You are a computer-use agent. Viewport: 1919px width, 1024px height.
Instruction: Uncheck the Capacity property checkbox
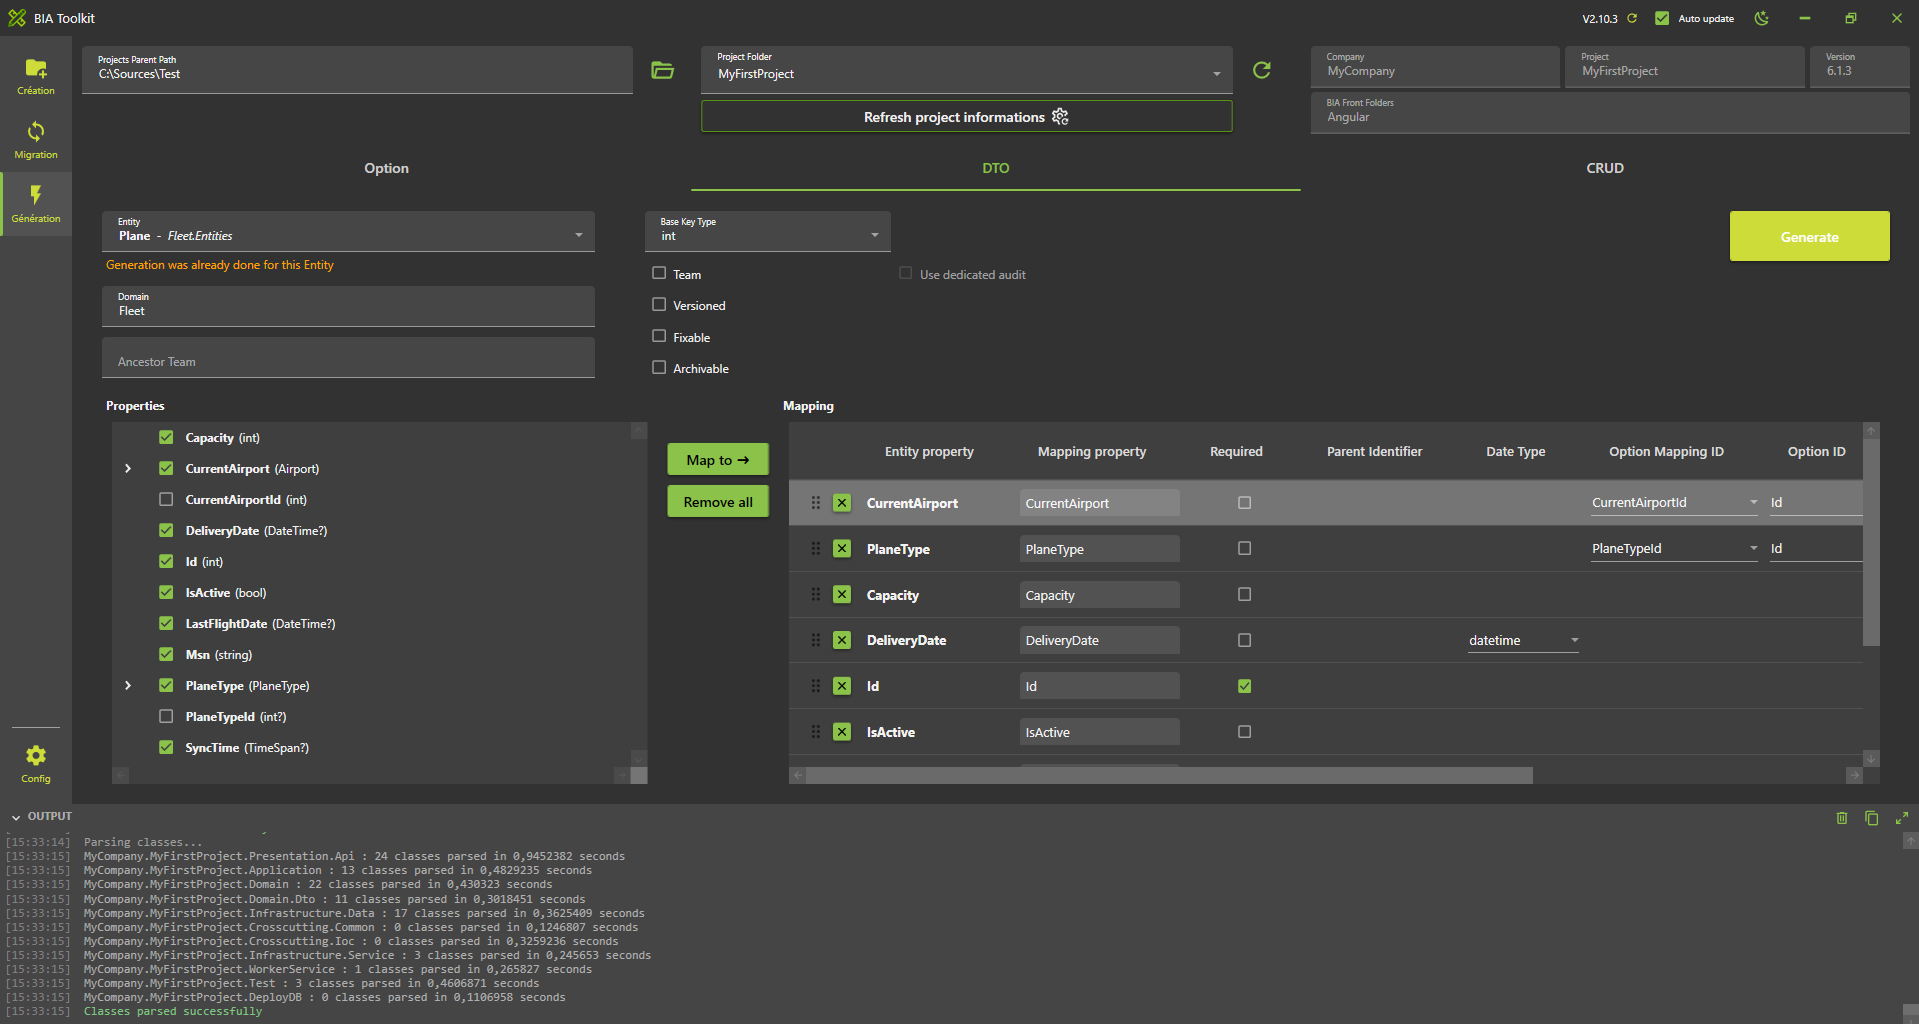(166, 437)
